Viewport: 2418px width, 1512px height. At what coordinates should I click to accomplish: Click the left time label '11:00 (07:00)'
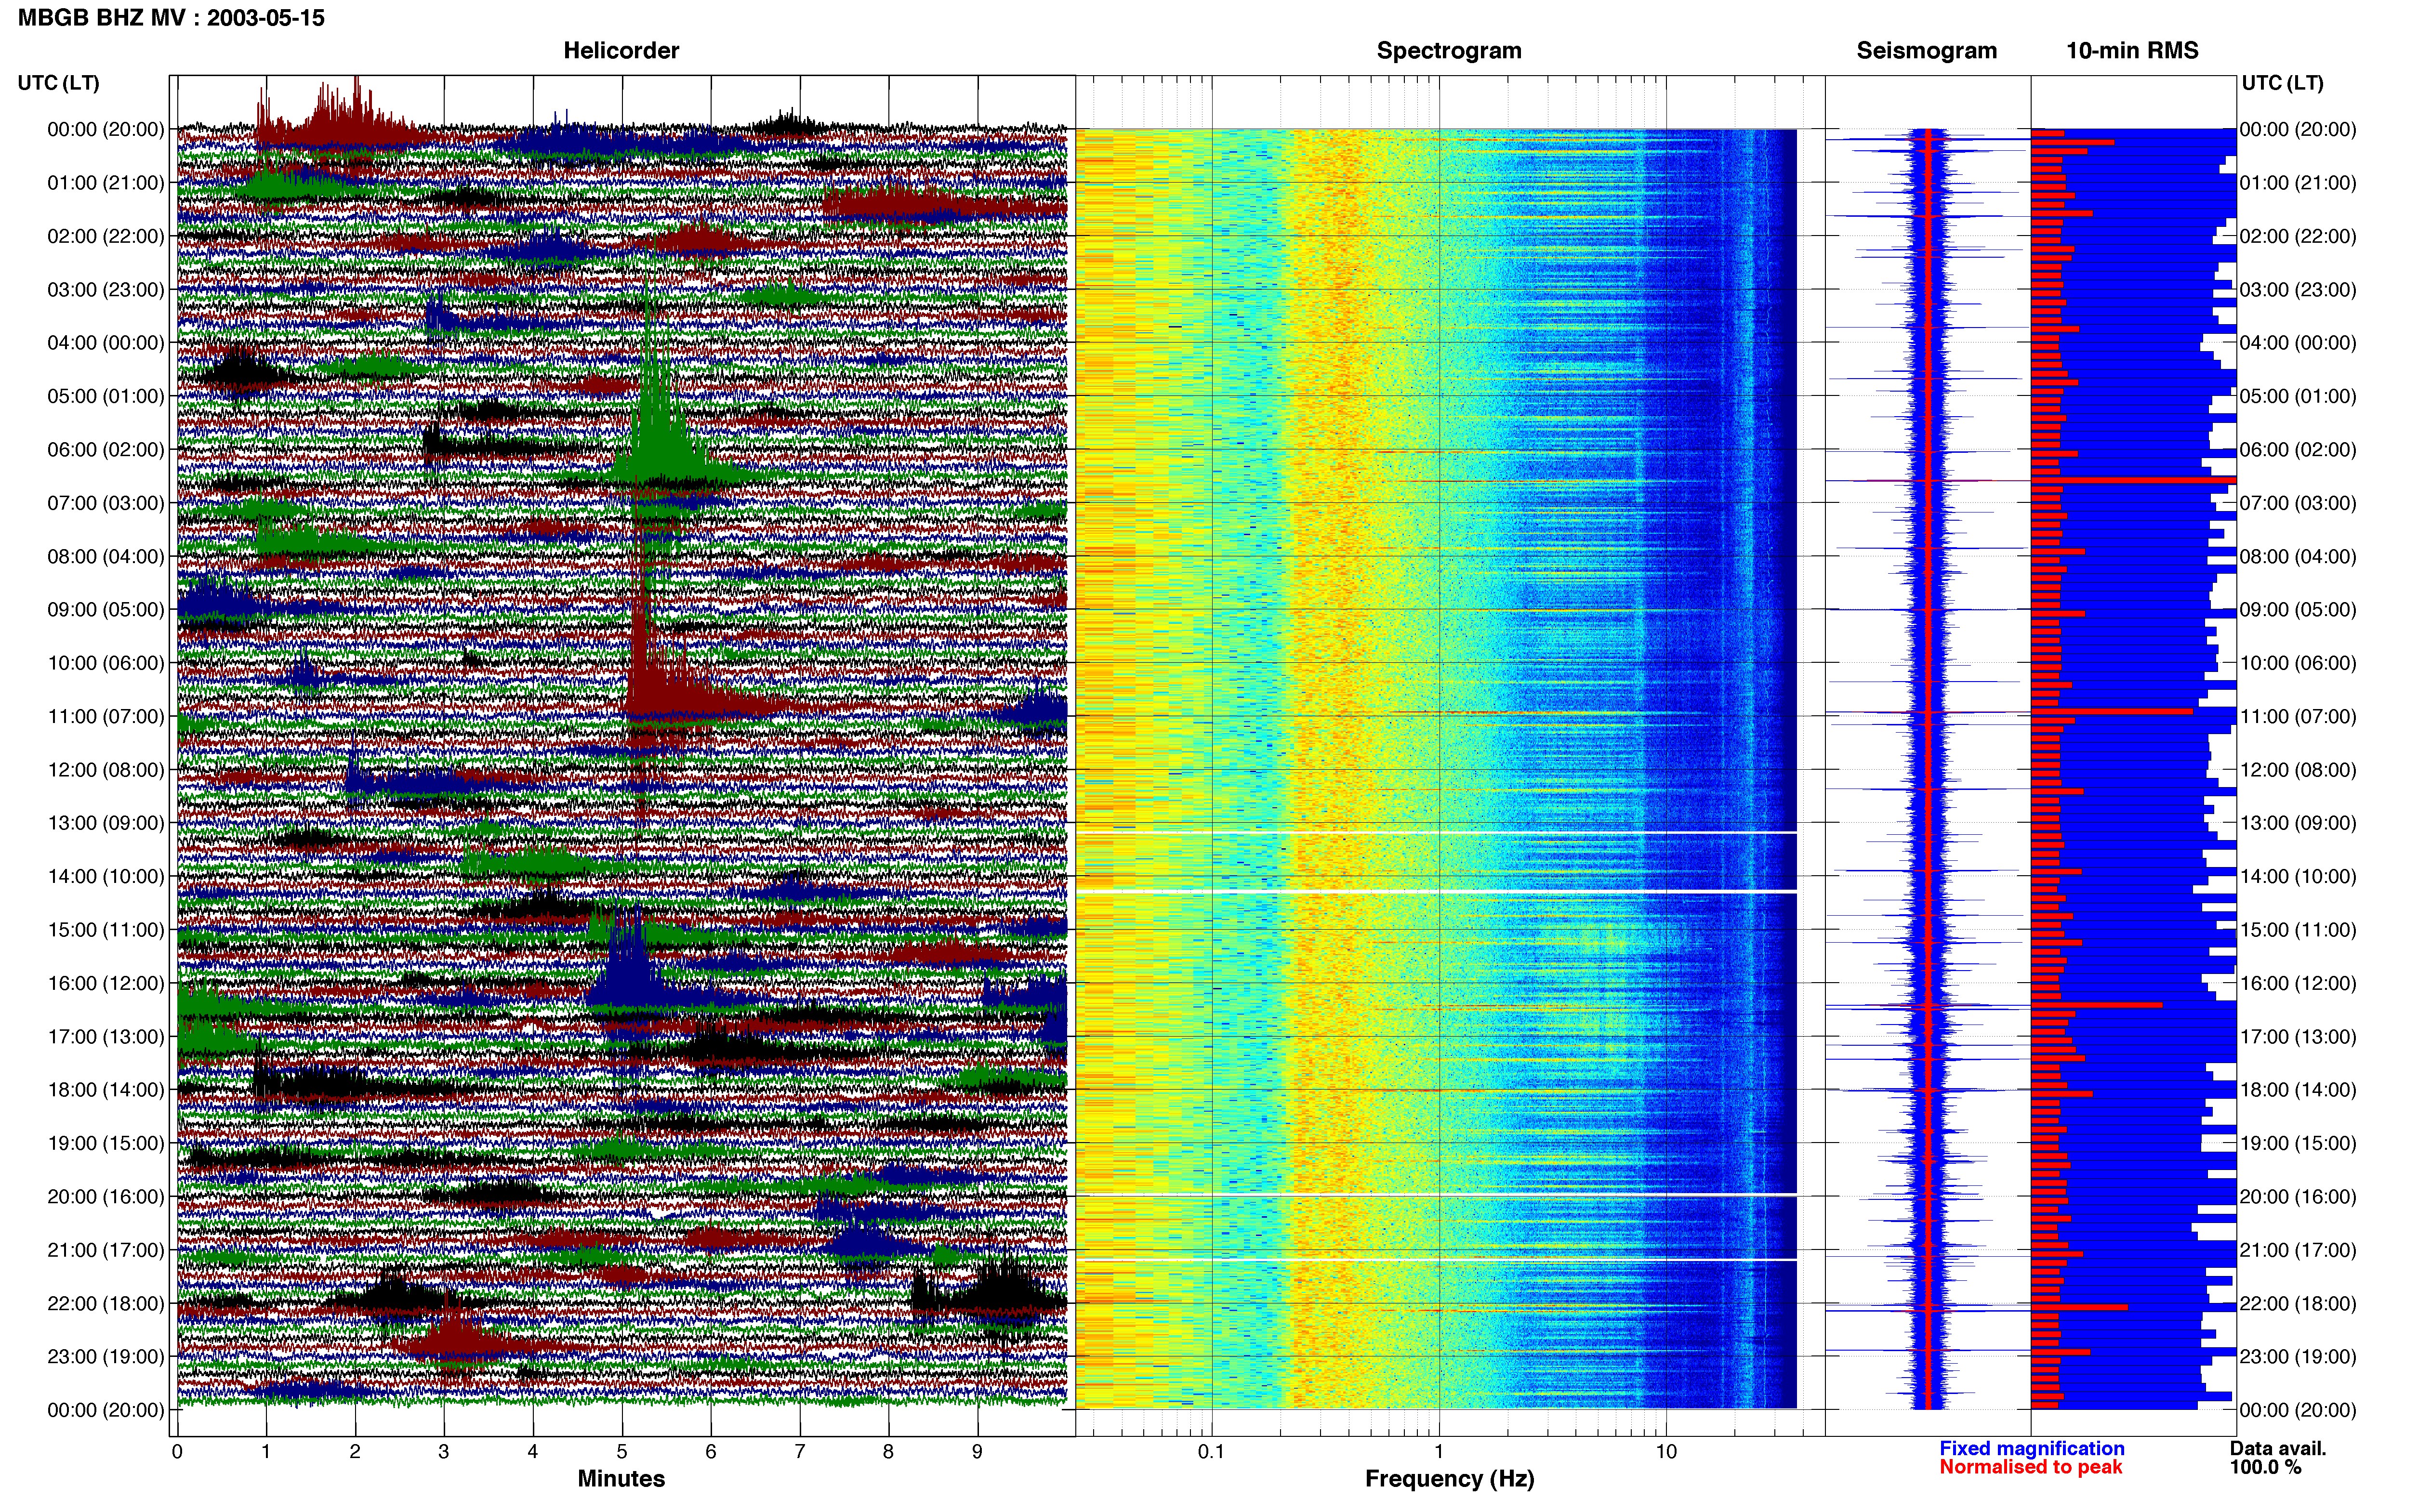tap(105, 717)
